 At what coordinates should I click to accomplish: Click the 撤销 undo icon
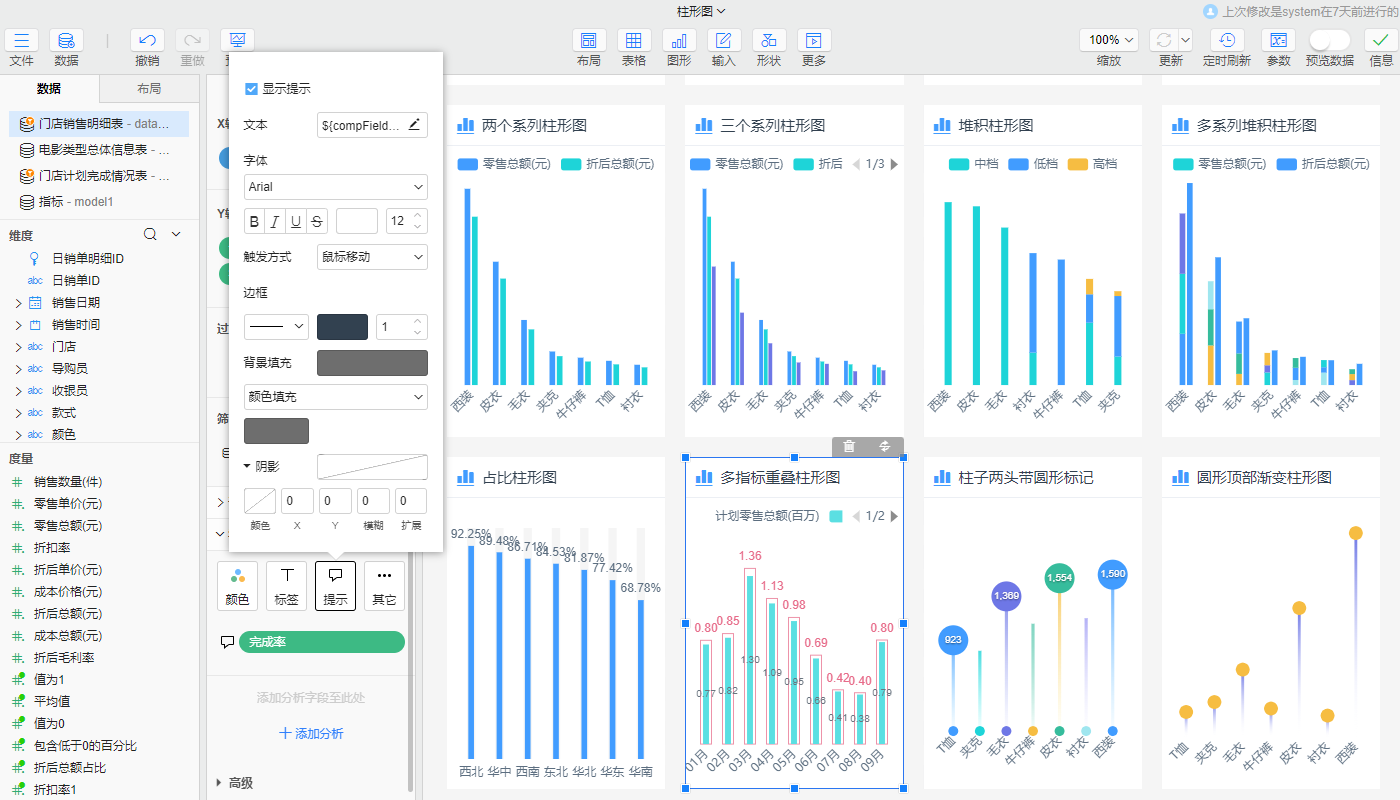[147, 41]
